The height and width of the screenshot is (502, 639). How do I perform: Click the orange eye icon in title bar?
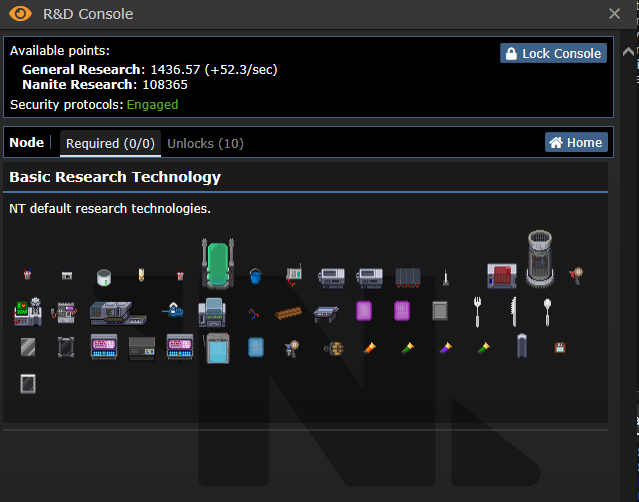tap(18, 14)
